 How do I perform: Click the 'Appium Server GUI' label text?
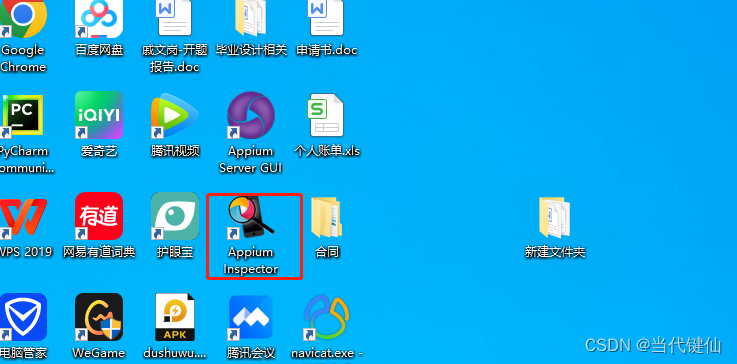tap(251, 159)
